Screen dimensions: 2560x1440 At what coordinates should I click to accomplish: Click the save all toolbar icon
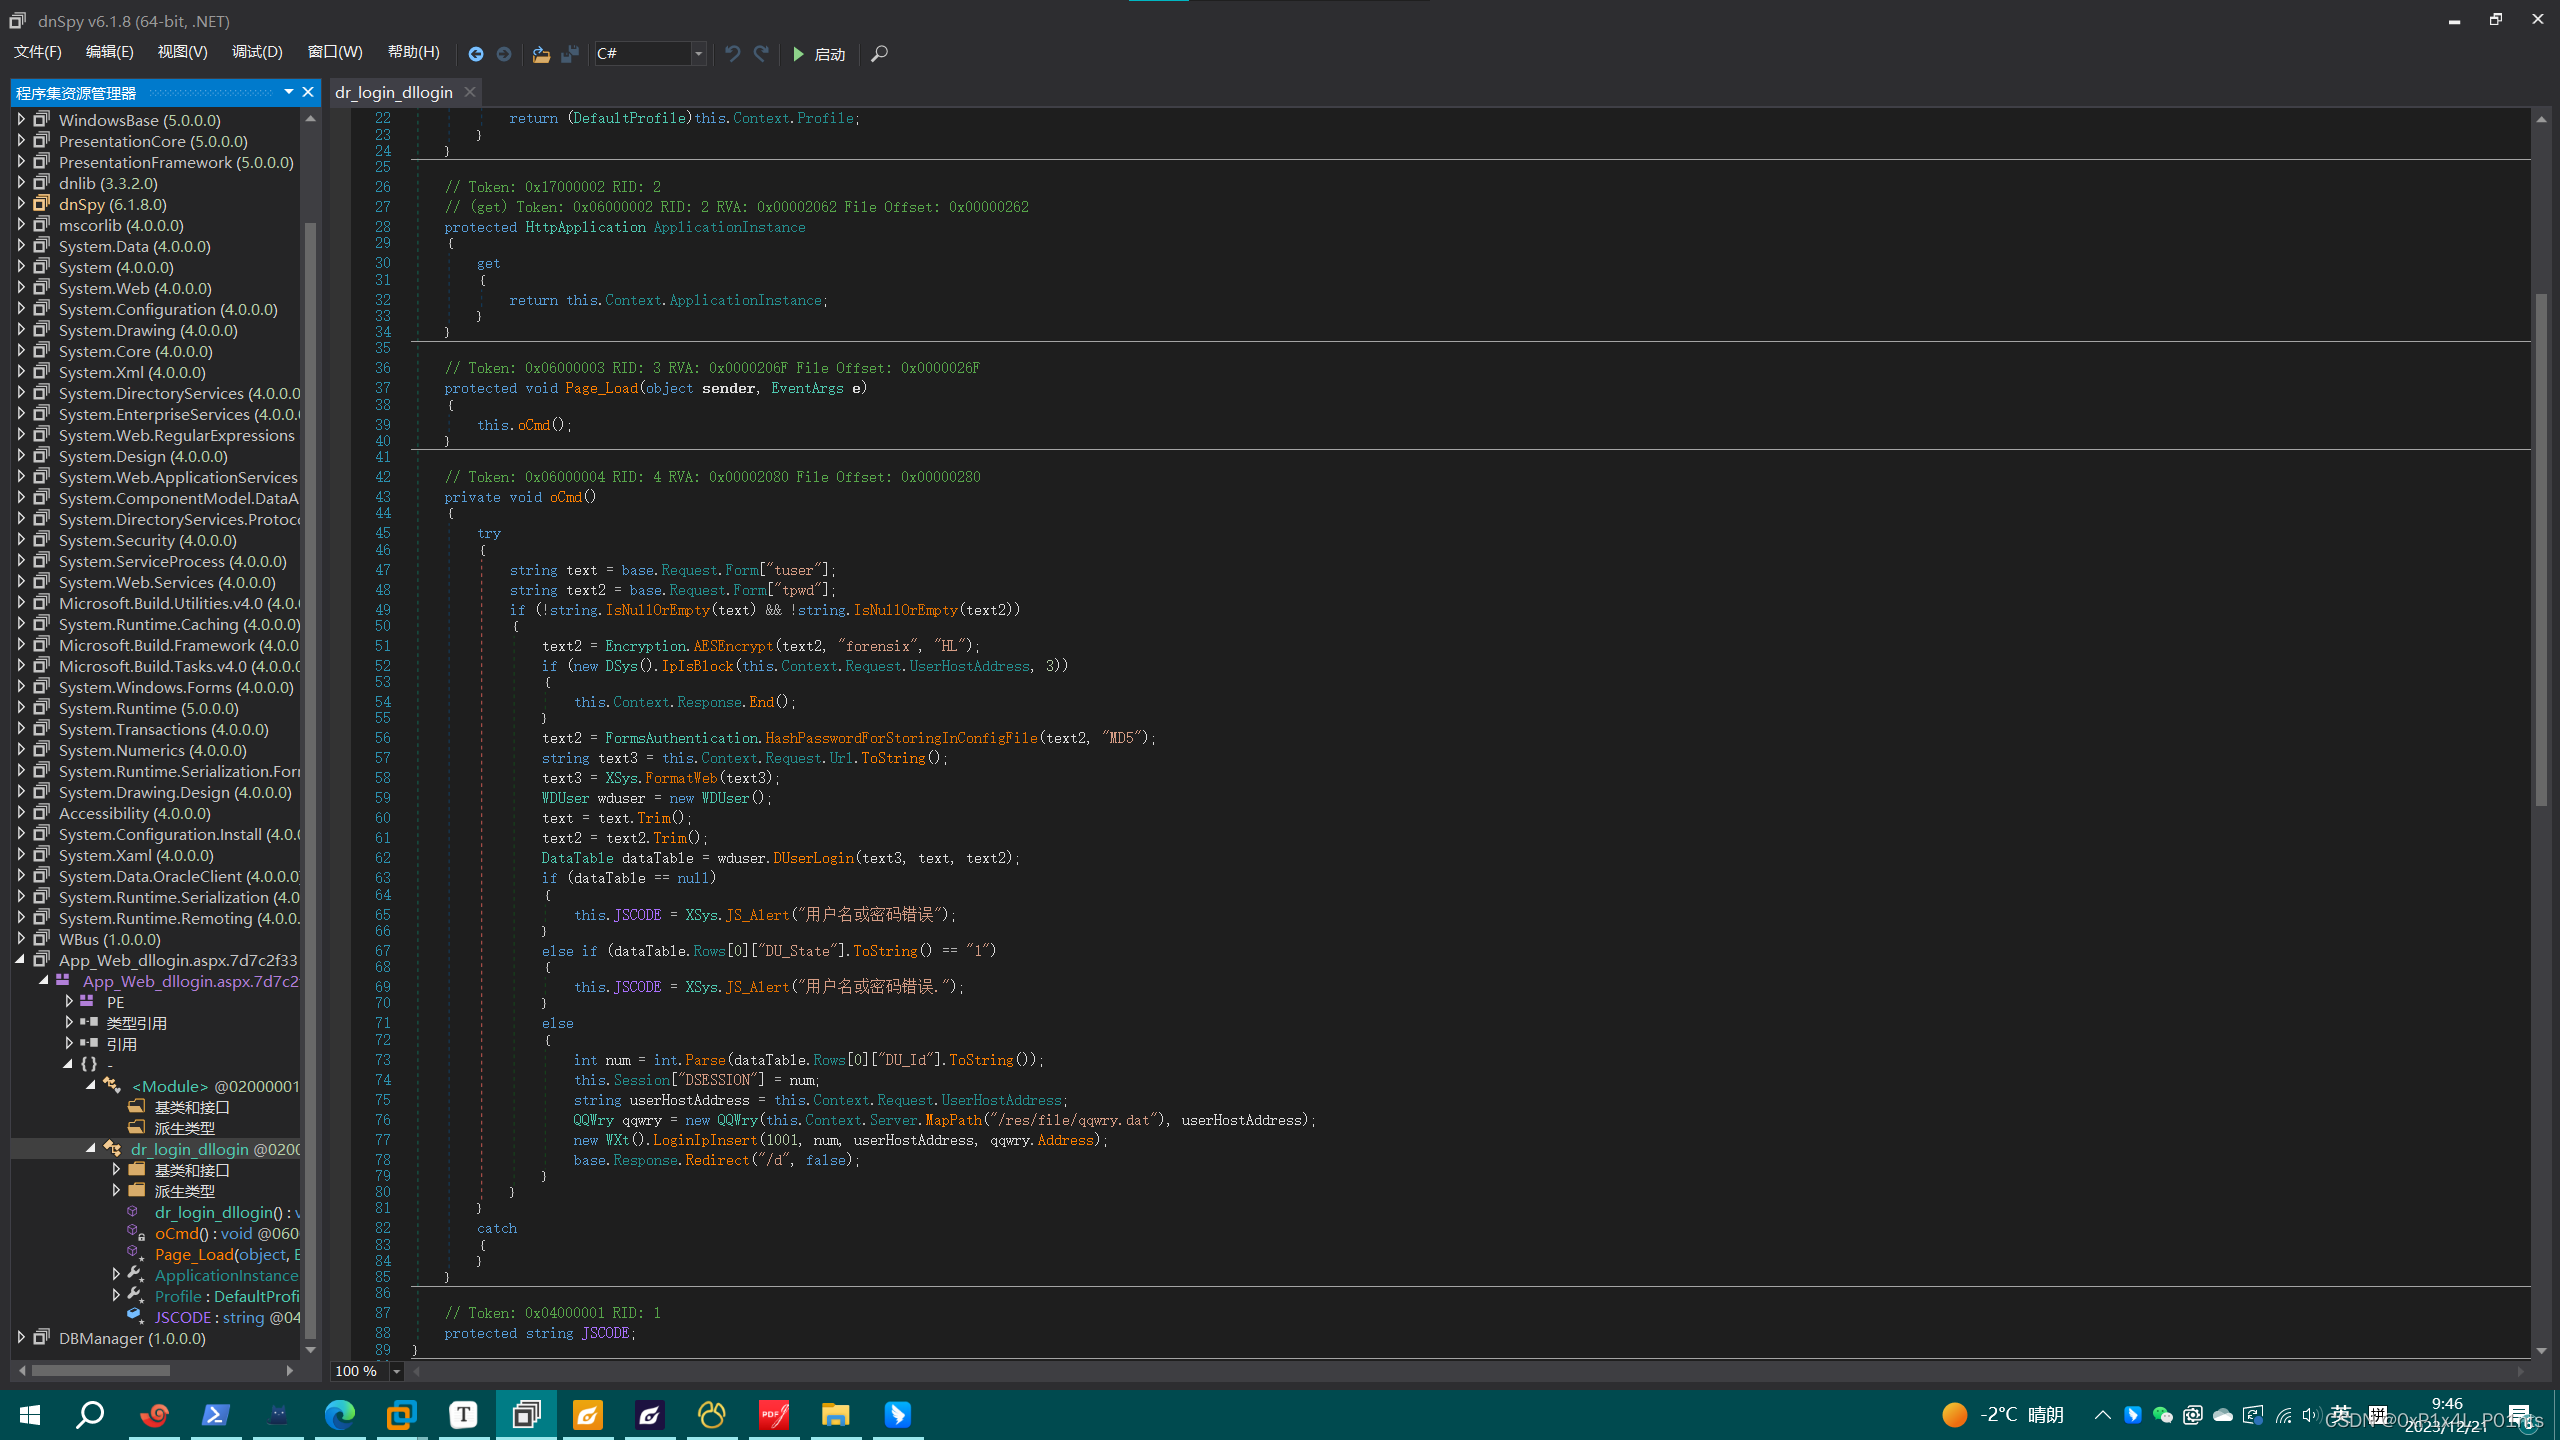(570, 54)
